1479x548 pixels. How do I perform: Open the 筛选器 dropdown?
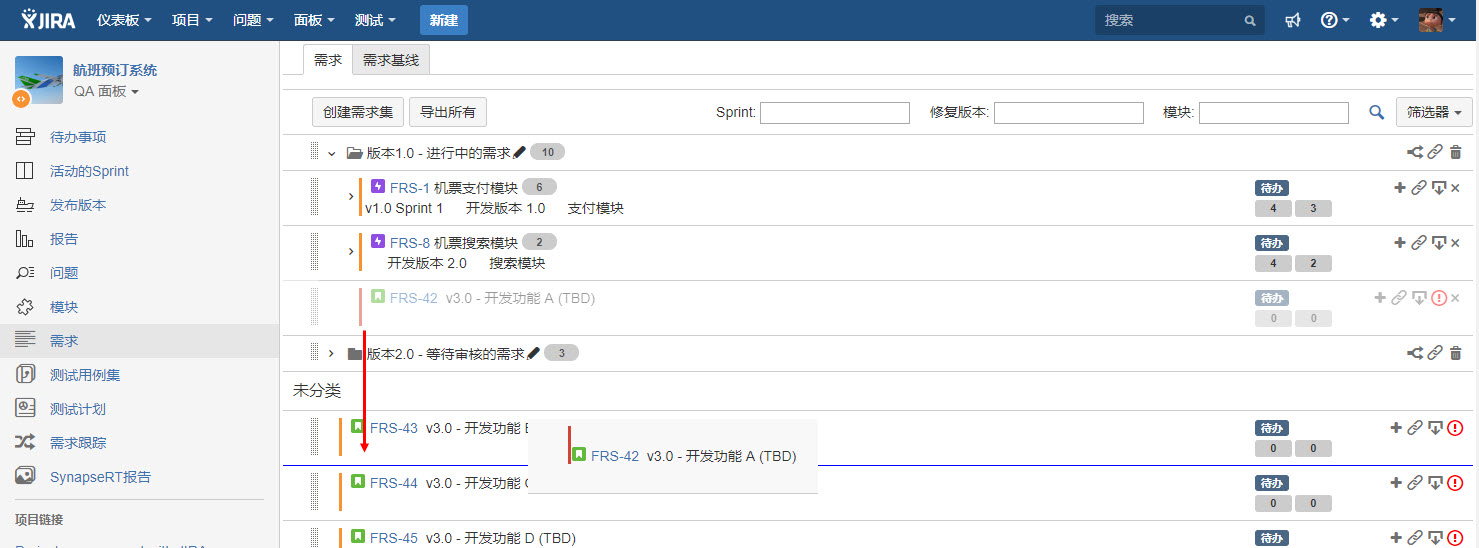click(1434, 112)
